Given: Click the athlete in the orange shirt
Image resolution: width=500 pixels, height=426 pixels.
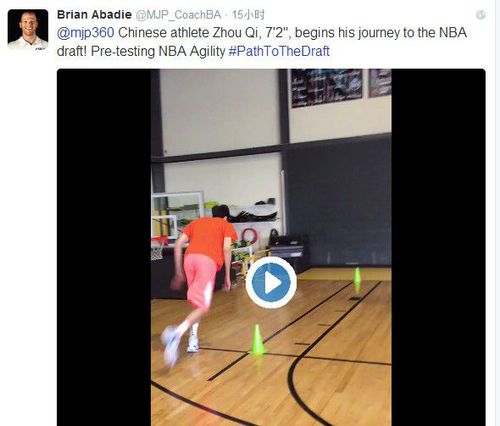Looking at the screenshot, I should coord(200,283).
